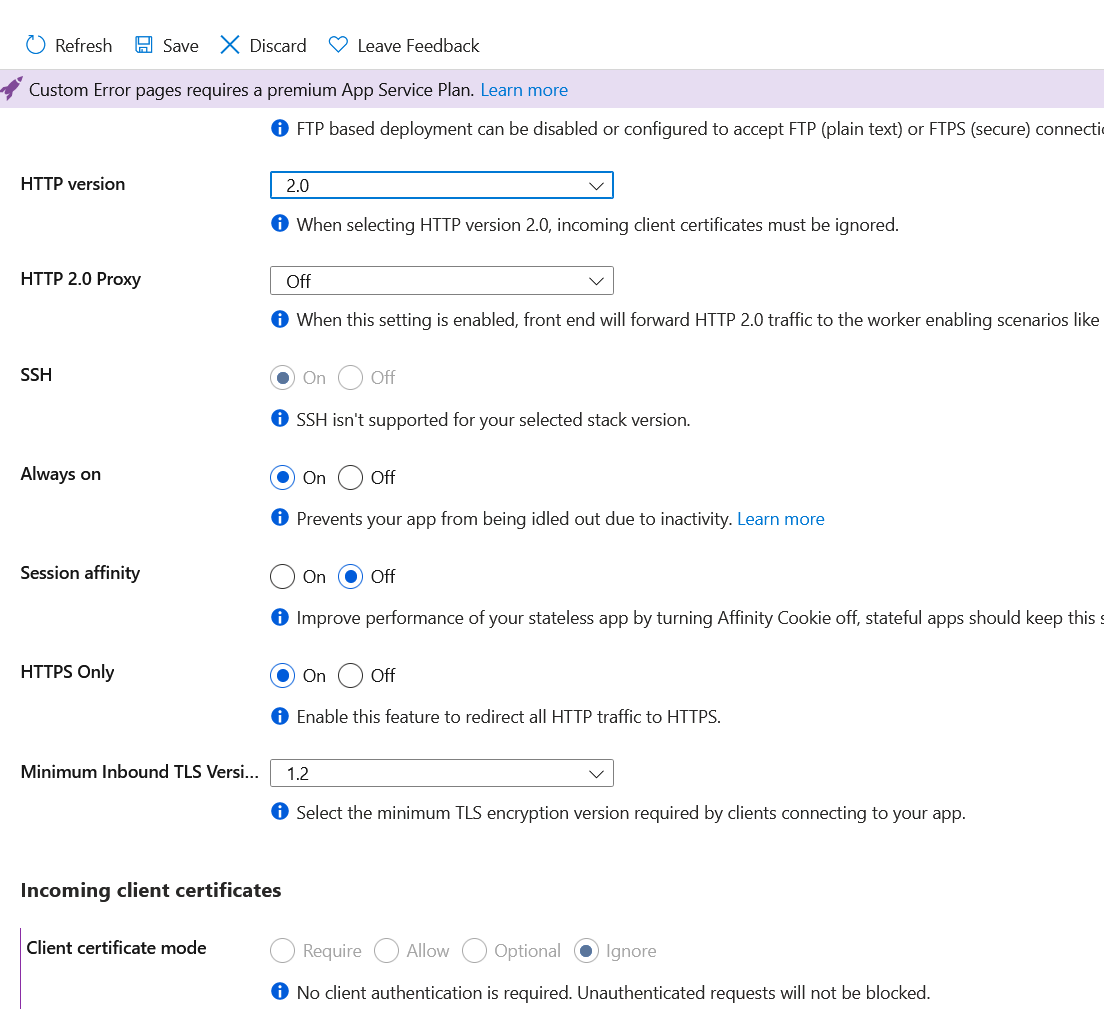Click the Custom Error pages banner text

click(251, 90)
